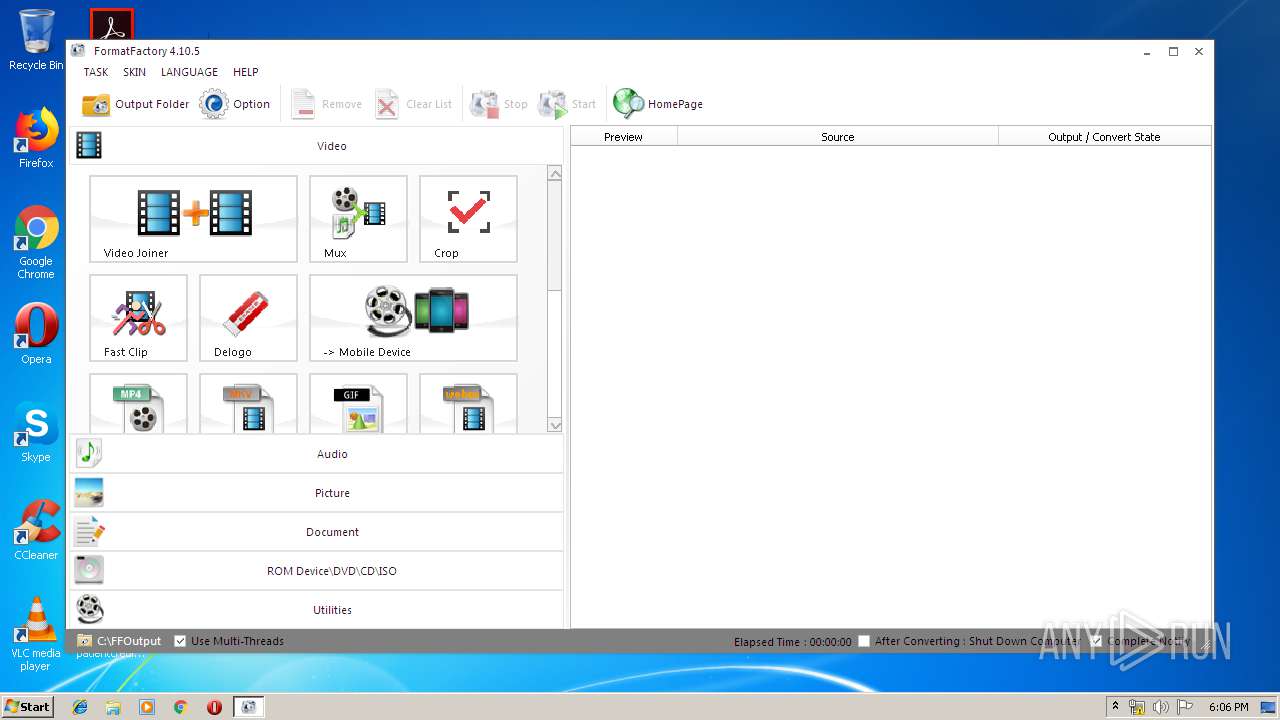Expand the Picture category
The width and height of the screenshot is (1280, 720).
pos(317,493)
